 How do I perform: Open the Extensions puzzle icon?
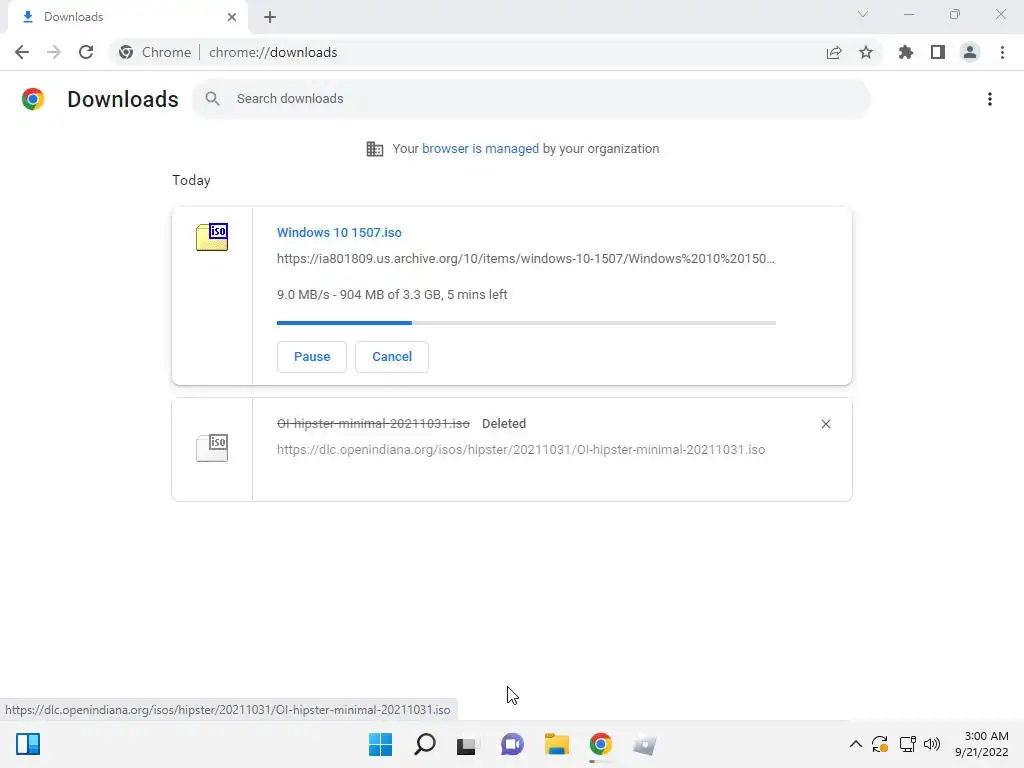(906, 52)
